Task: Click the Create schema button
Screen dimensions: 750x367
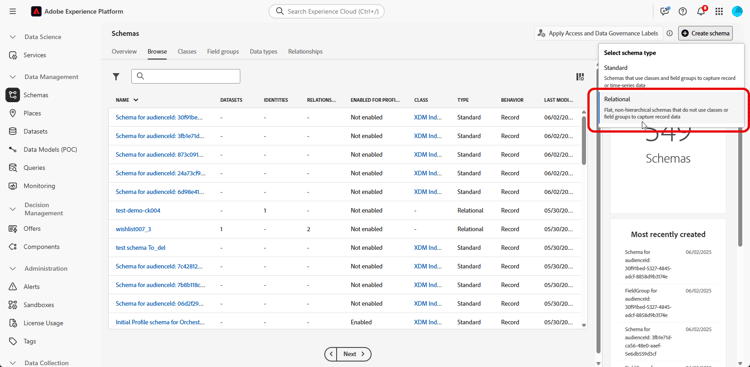Action: coord(706,33)
